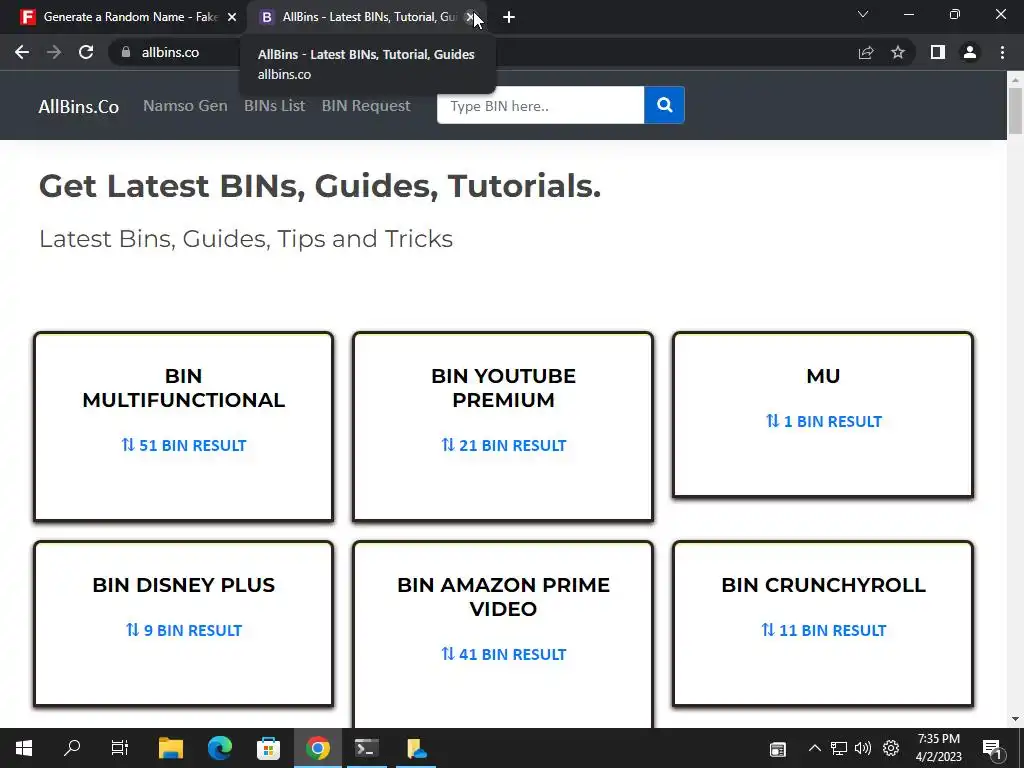Close the AllBins tab

pyautogui.click(x=470, y=17)
